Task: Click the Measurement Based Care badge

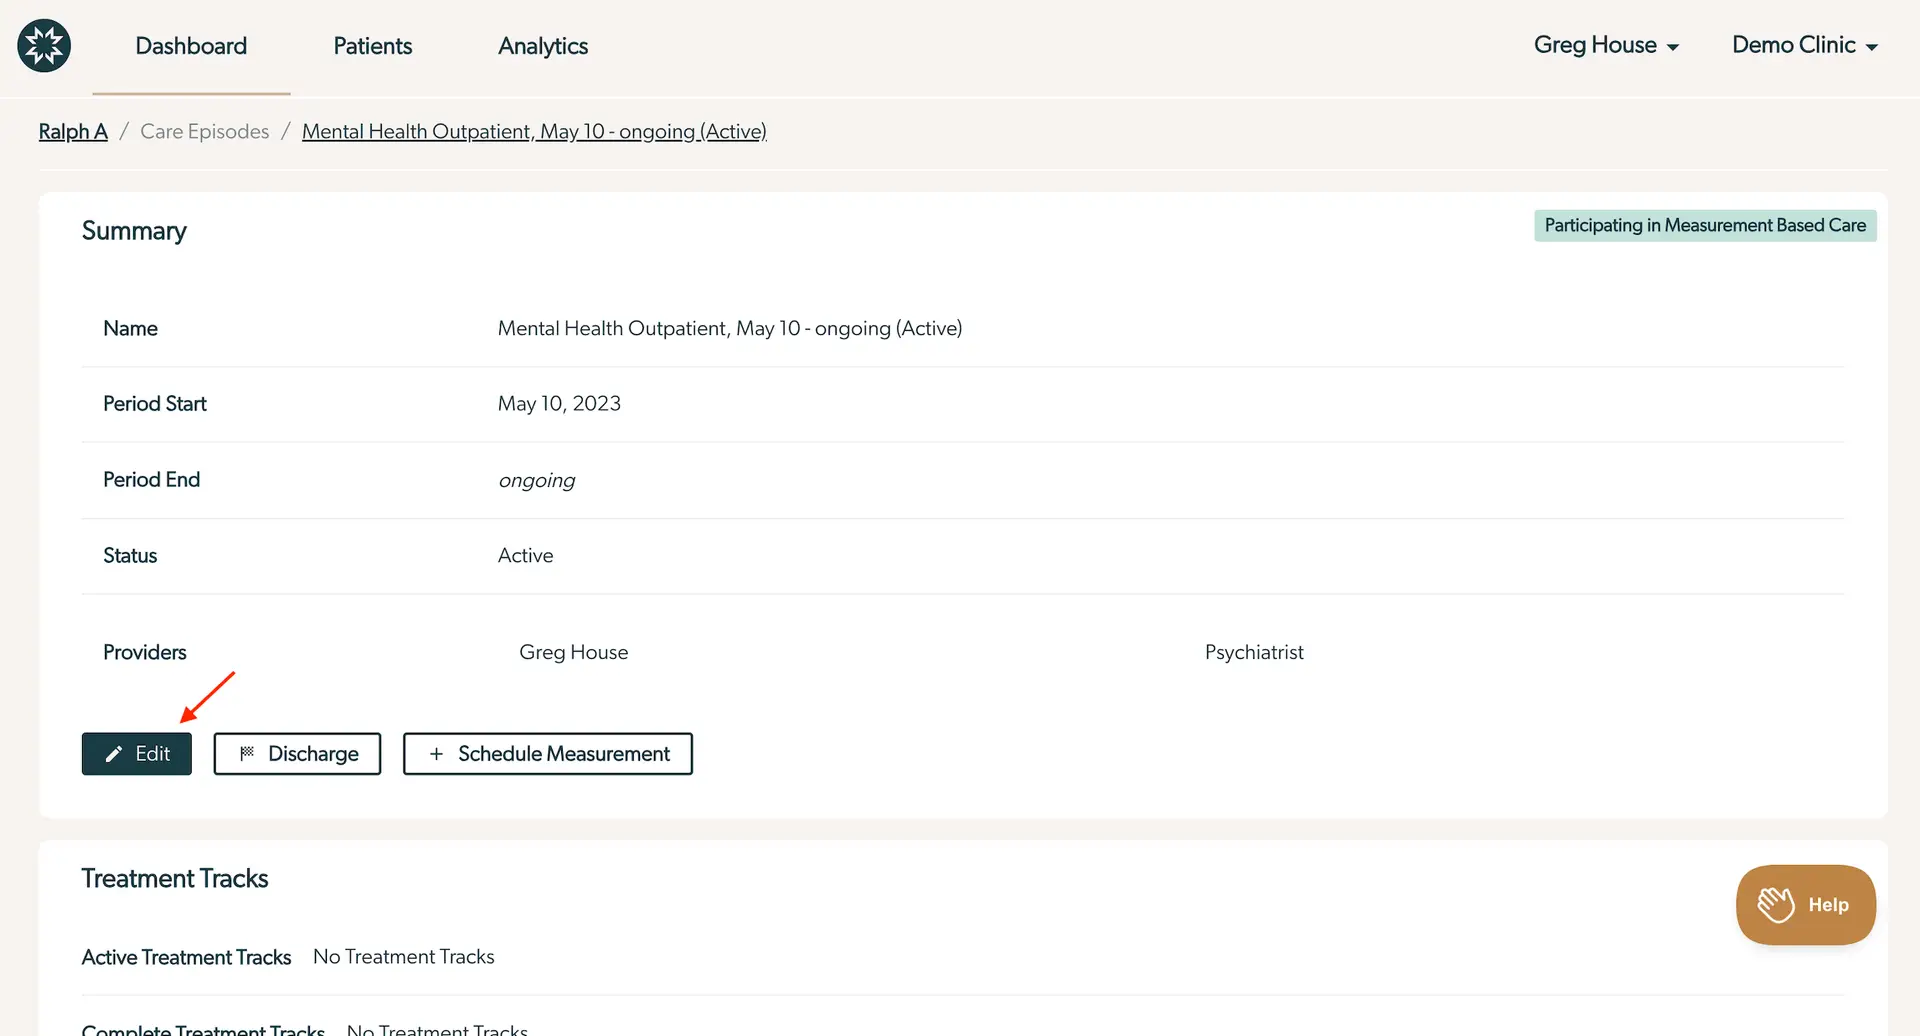Action: [x=1704, y=225]
